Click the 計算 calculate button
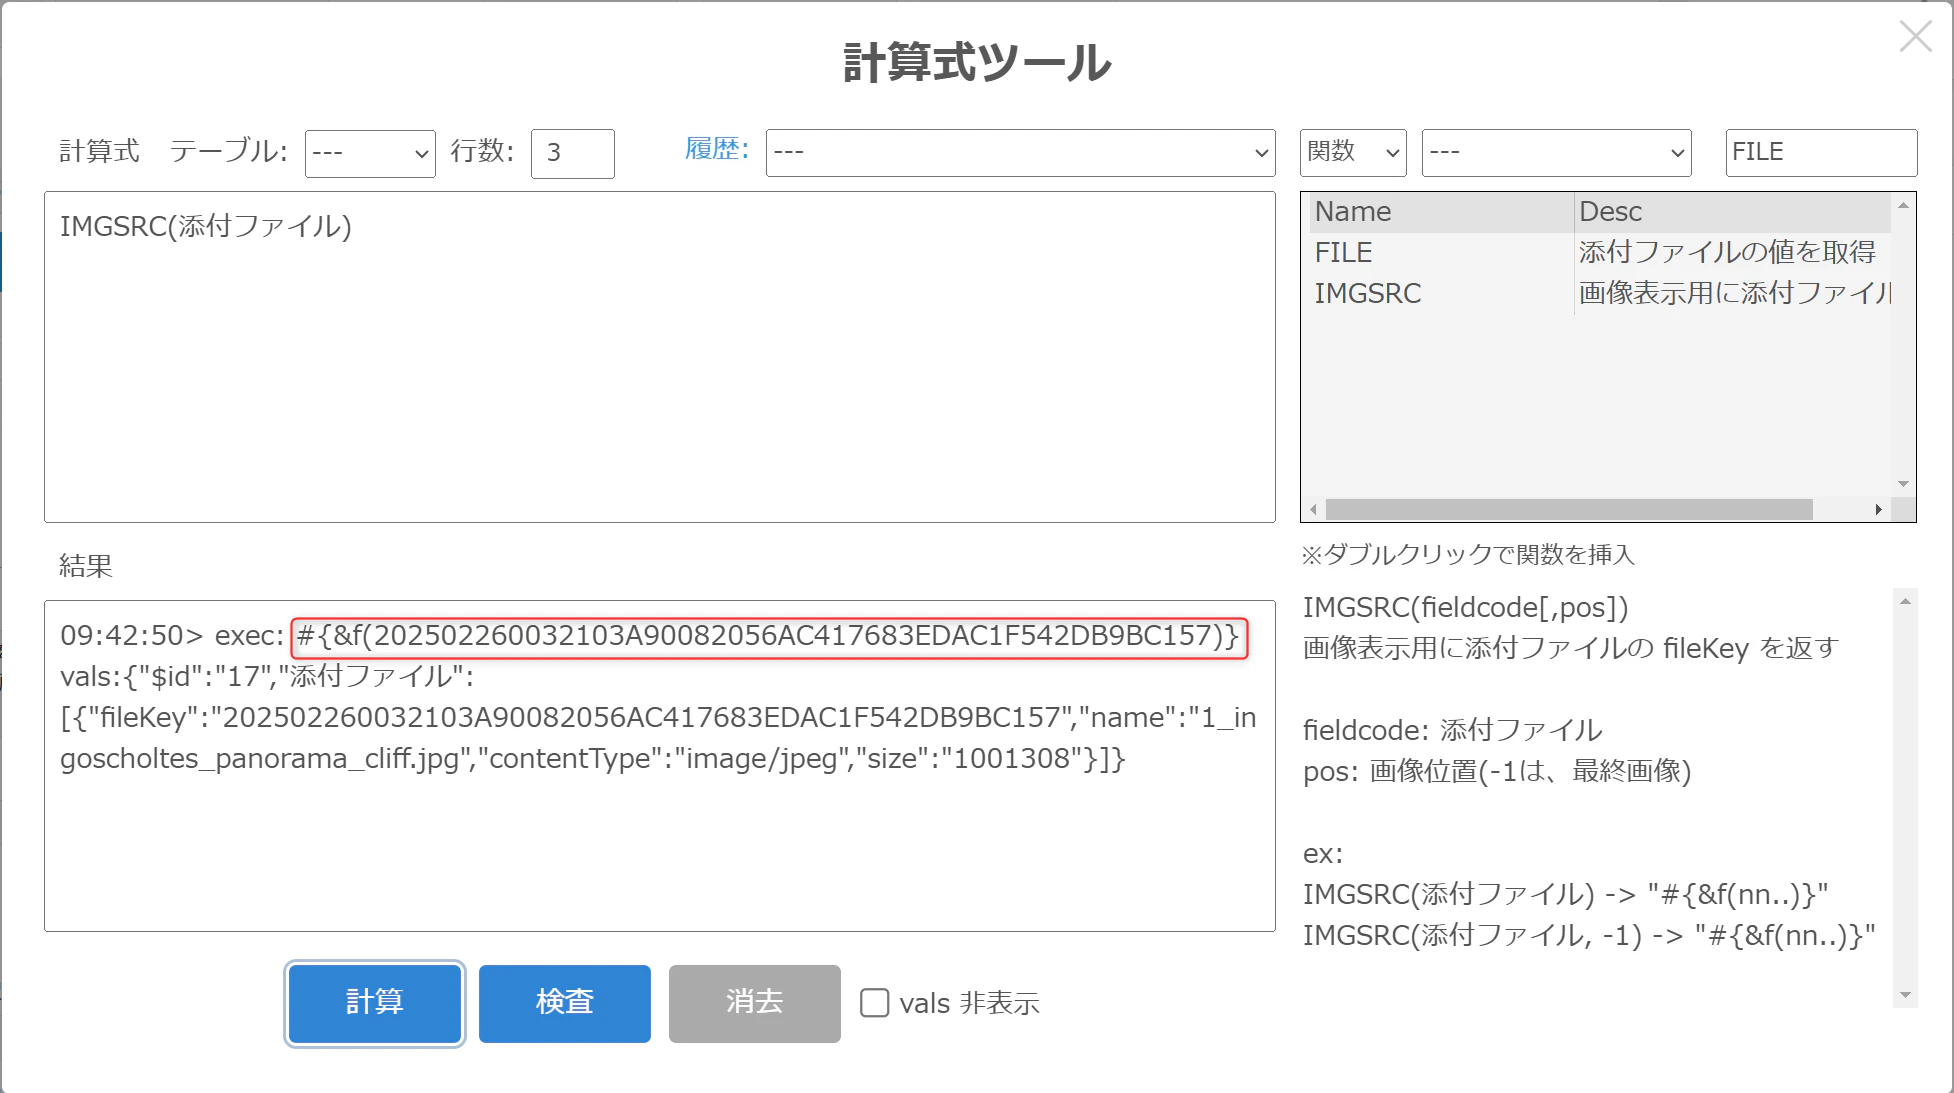1954x1093 pixels. pos(375,1003)
